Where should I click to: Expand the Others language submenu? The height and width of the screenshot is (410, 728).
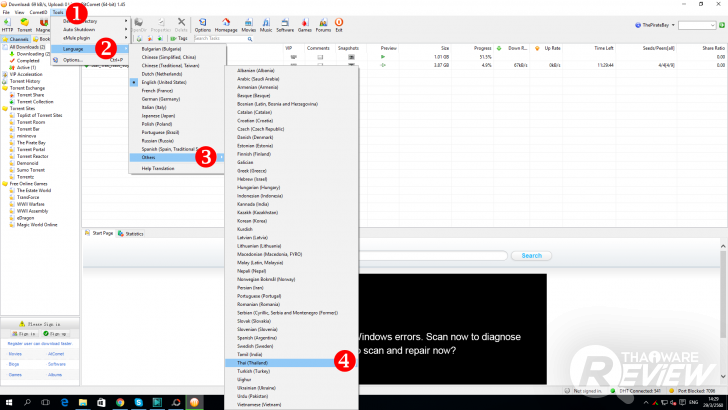tap(177, 157)
